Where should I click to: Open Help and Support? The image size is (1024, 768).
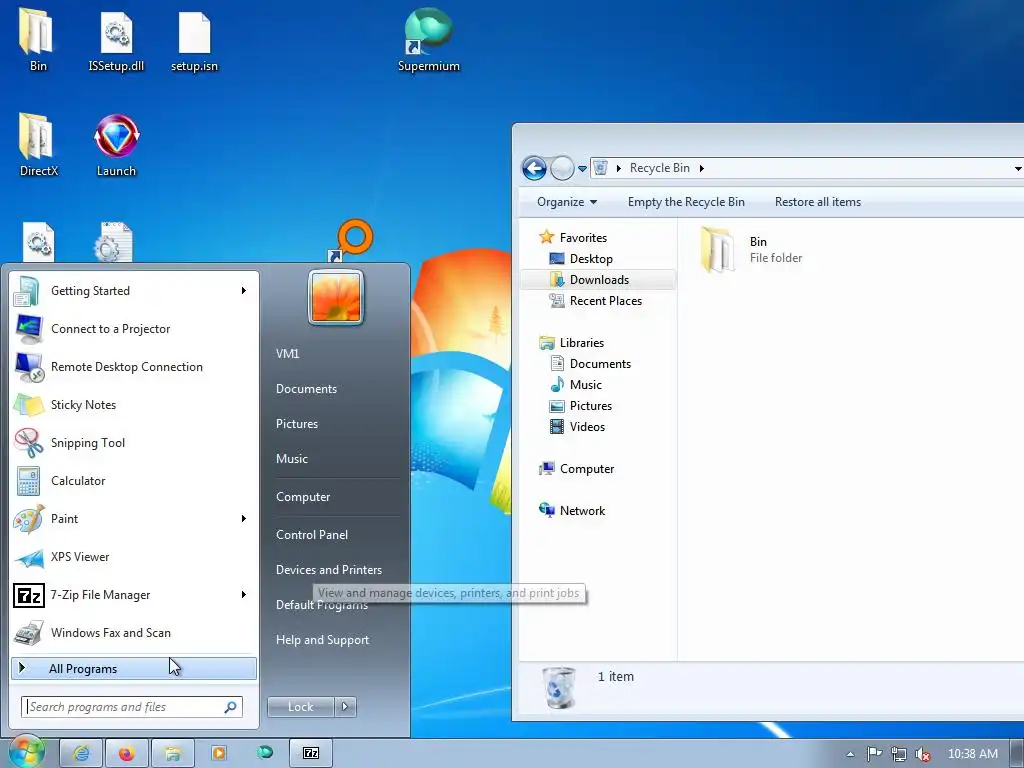click(x=322, y=640)
